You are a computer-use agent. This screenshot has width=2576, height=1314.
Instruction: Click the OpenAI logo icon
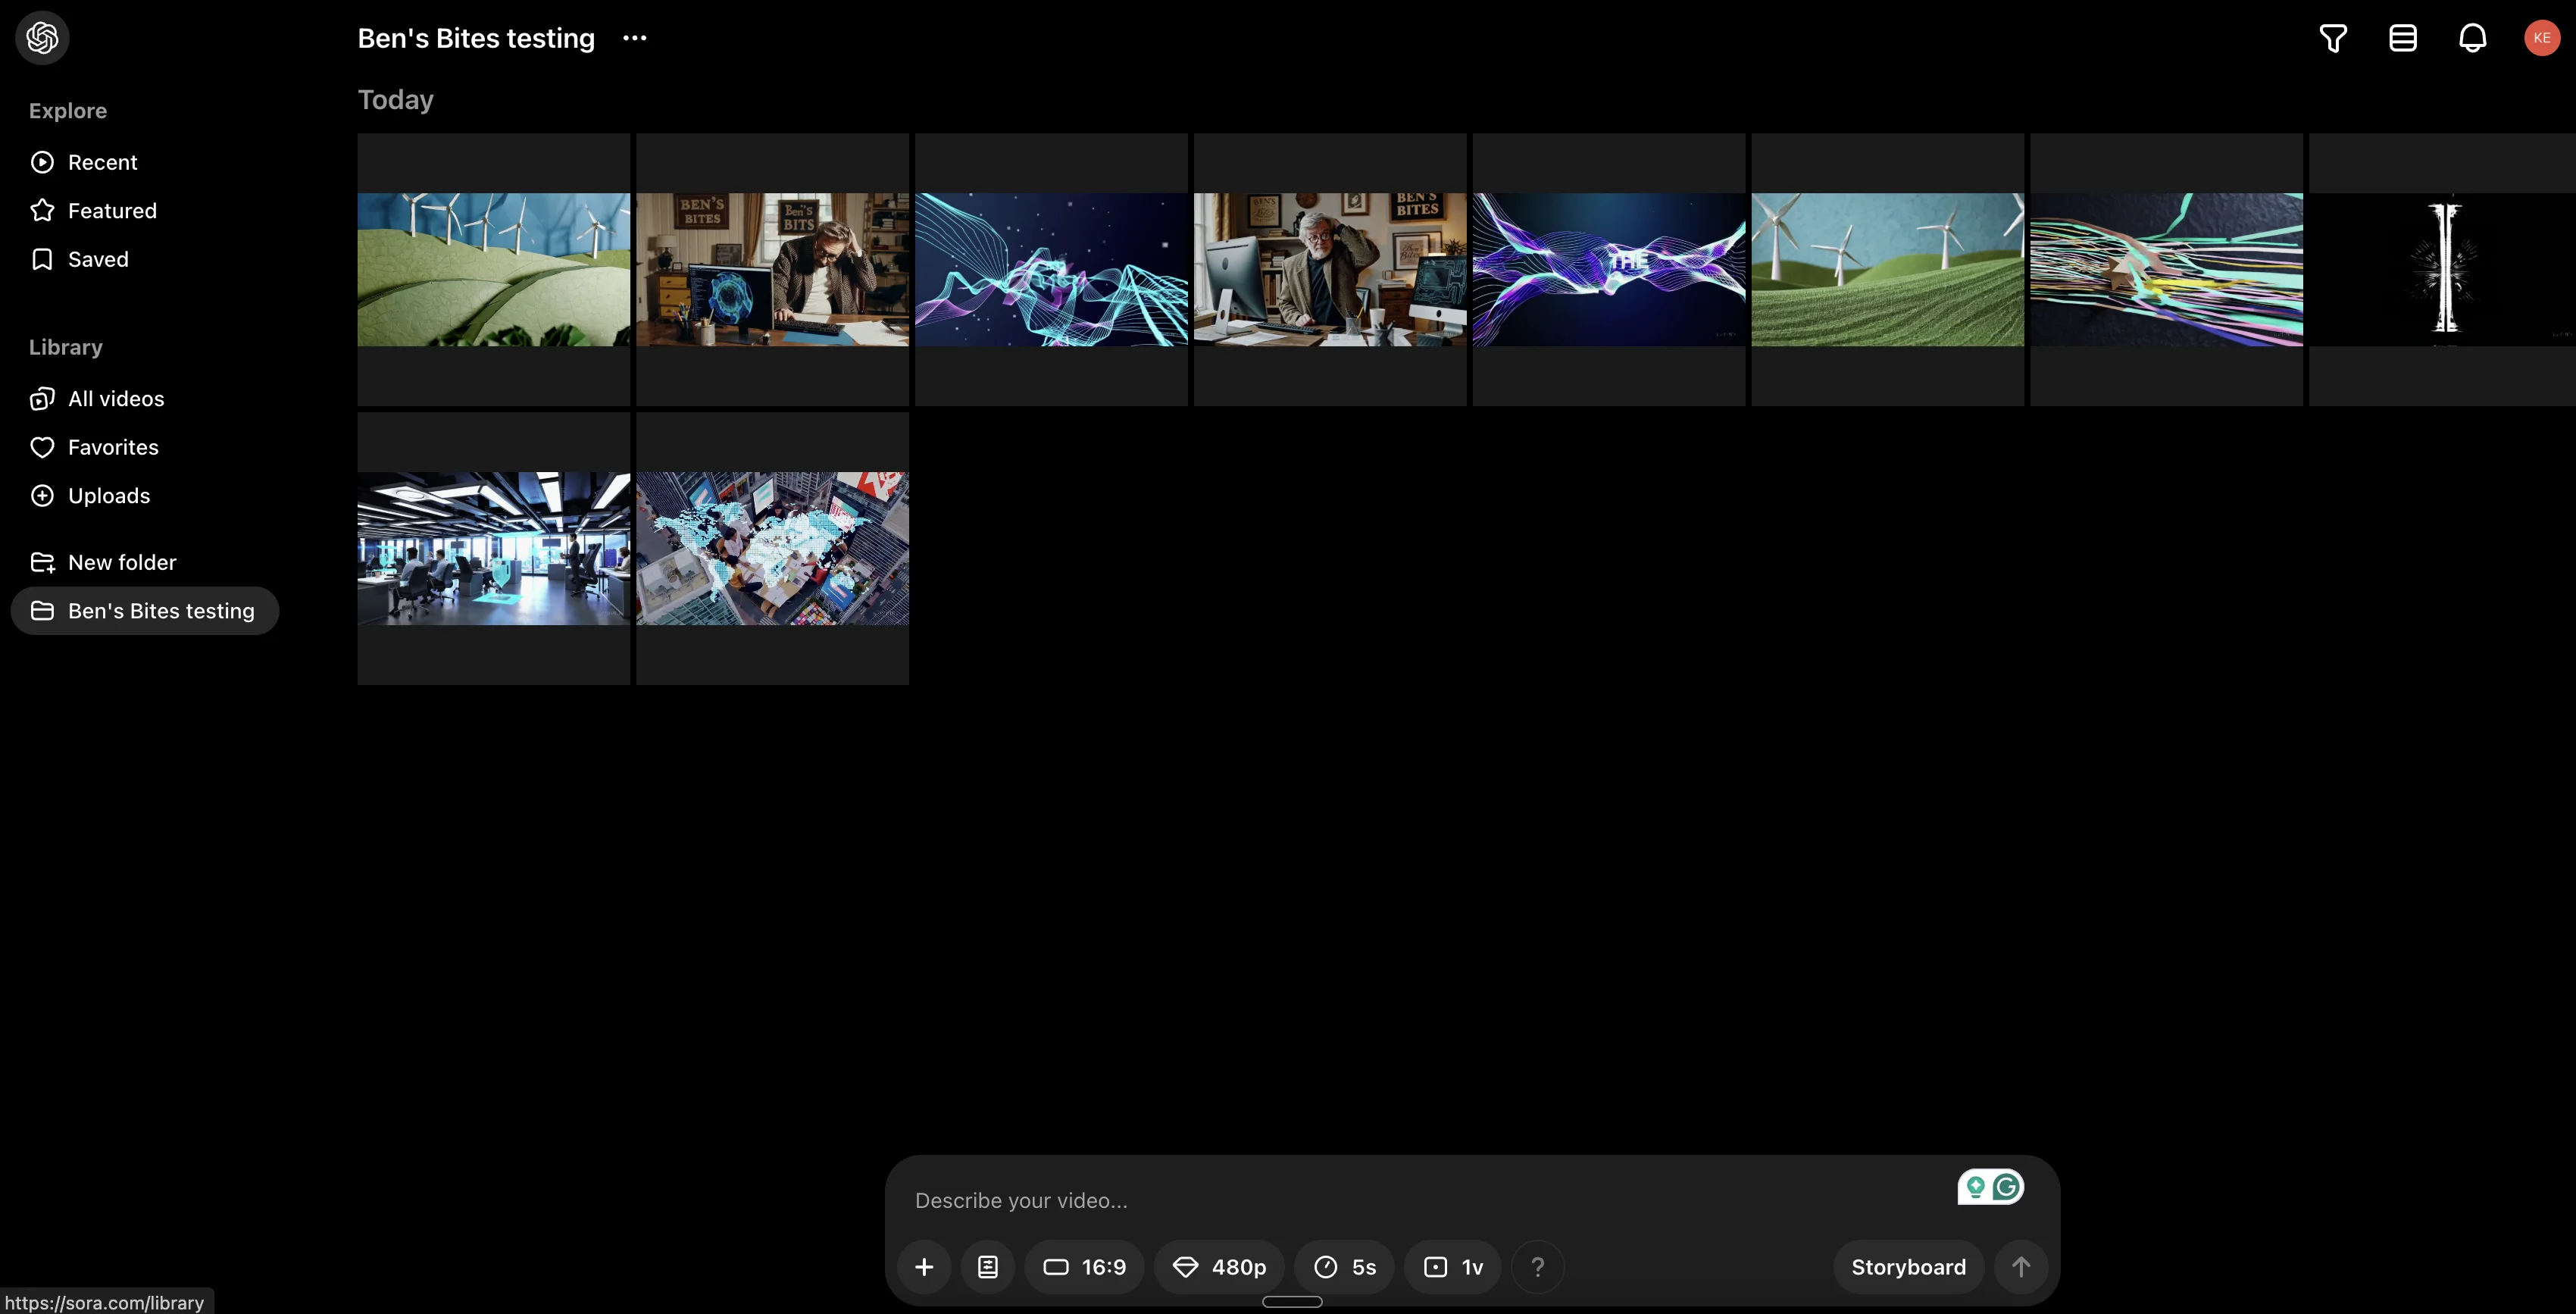click(42, 38)
